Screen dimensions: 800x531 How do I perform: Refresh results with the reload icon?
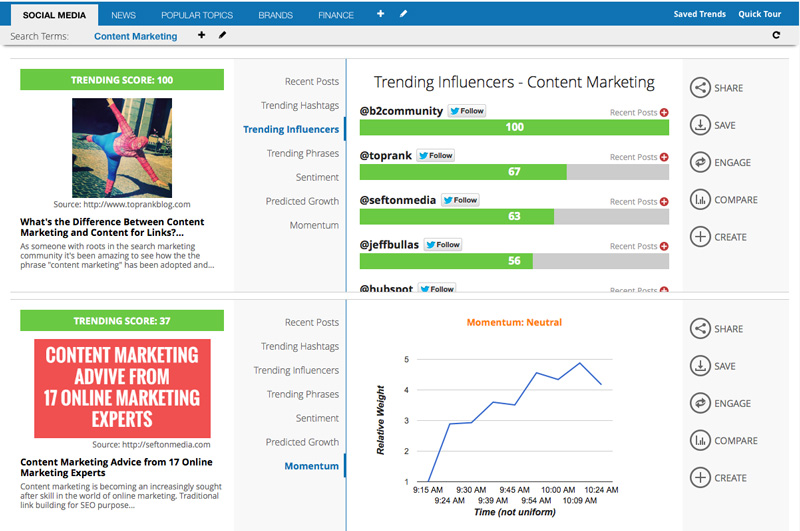point(776,35)
